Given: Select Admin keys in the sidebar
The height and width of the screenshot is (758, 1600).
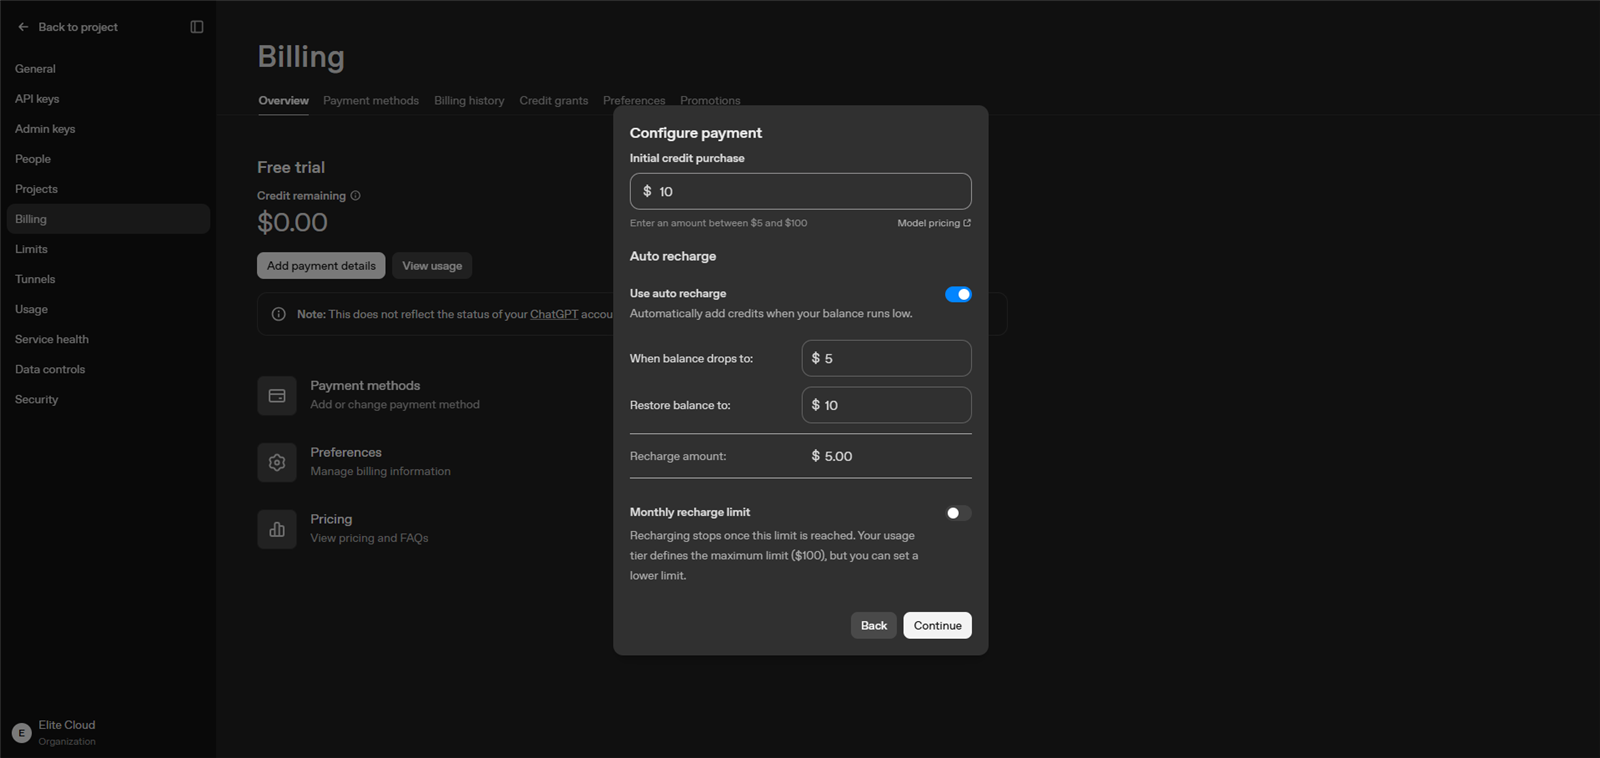Looking at the screenshot, I should coord(108,129).
